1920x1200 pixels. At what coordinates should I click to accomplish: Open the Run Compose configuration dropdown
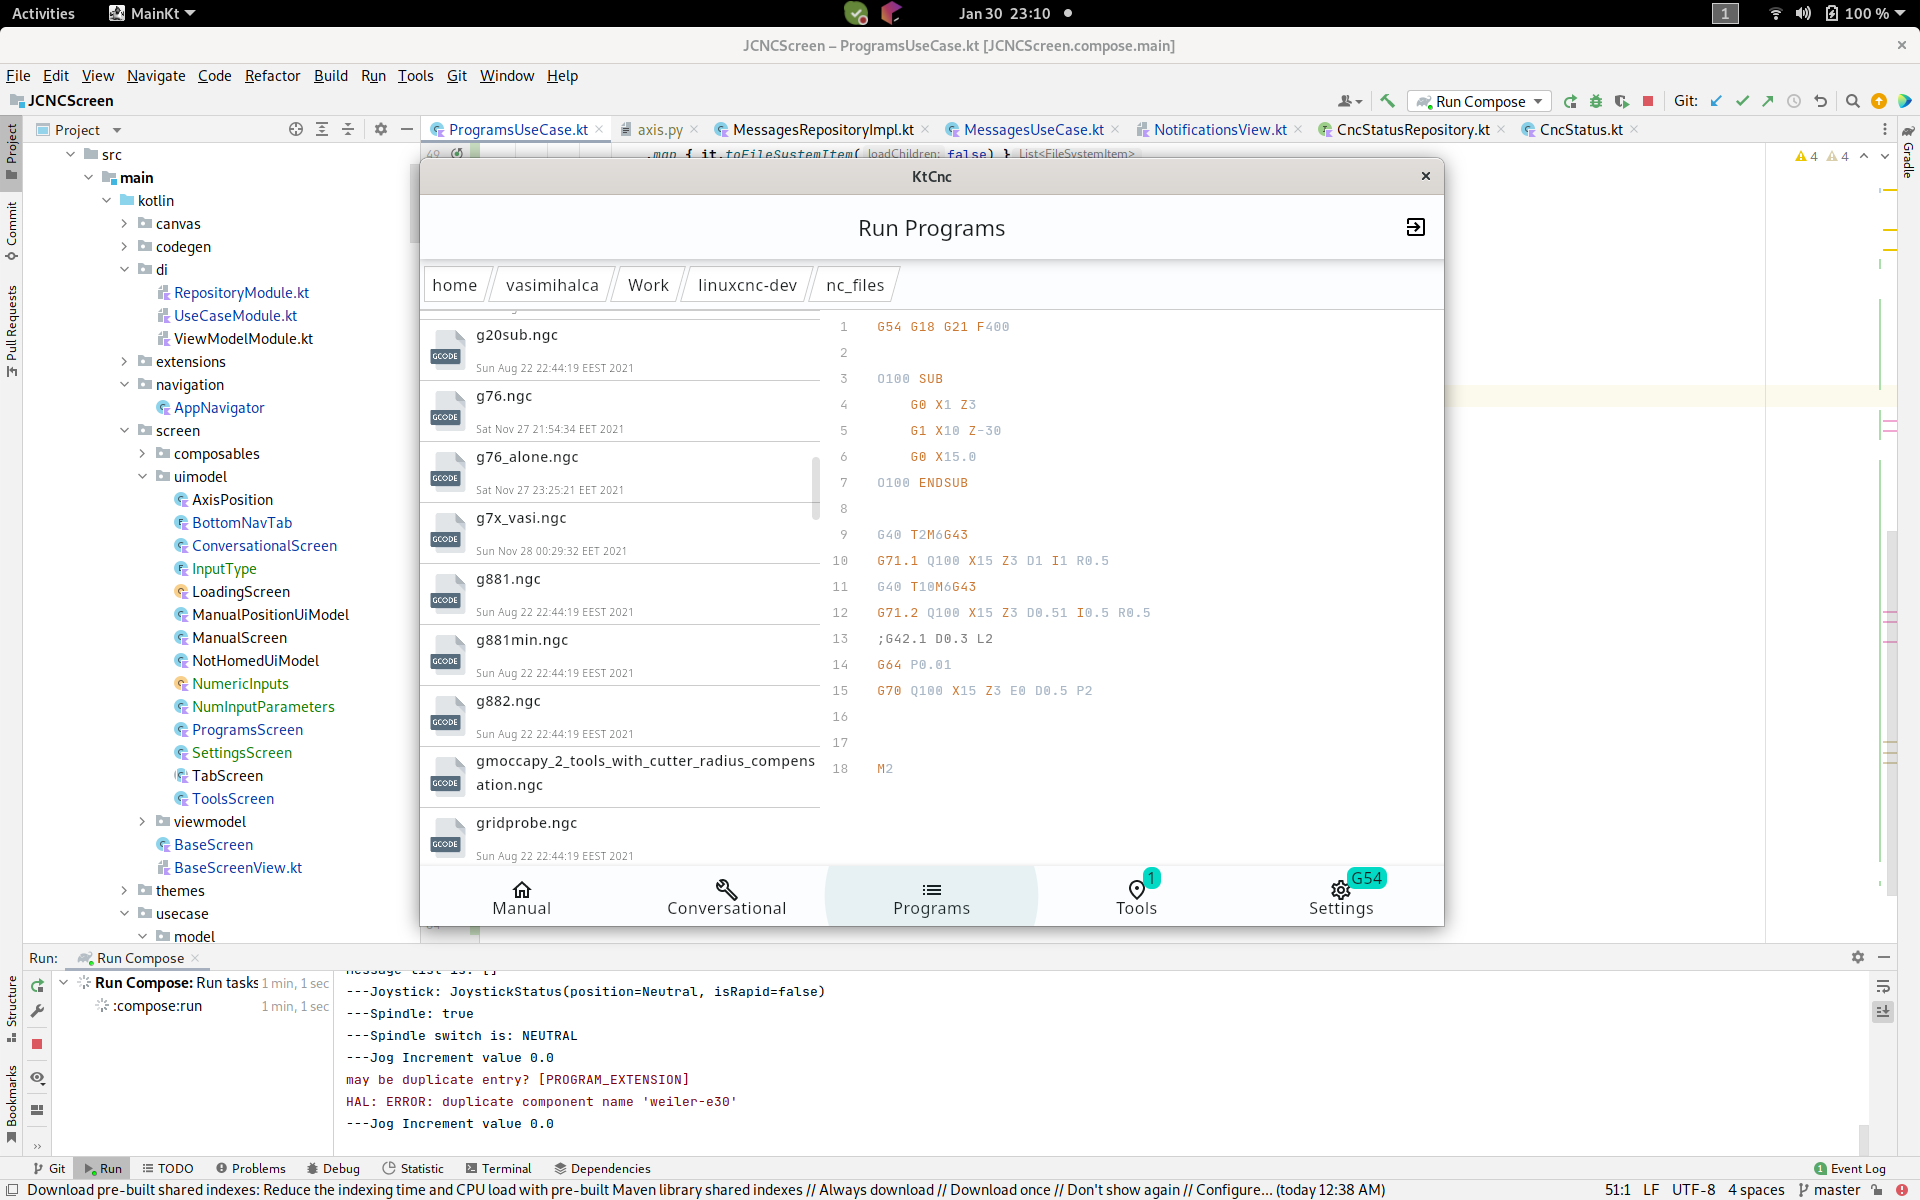click(1480, 101)
